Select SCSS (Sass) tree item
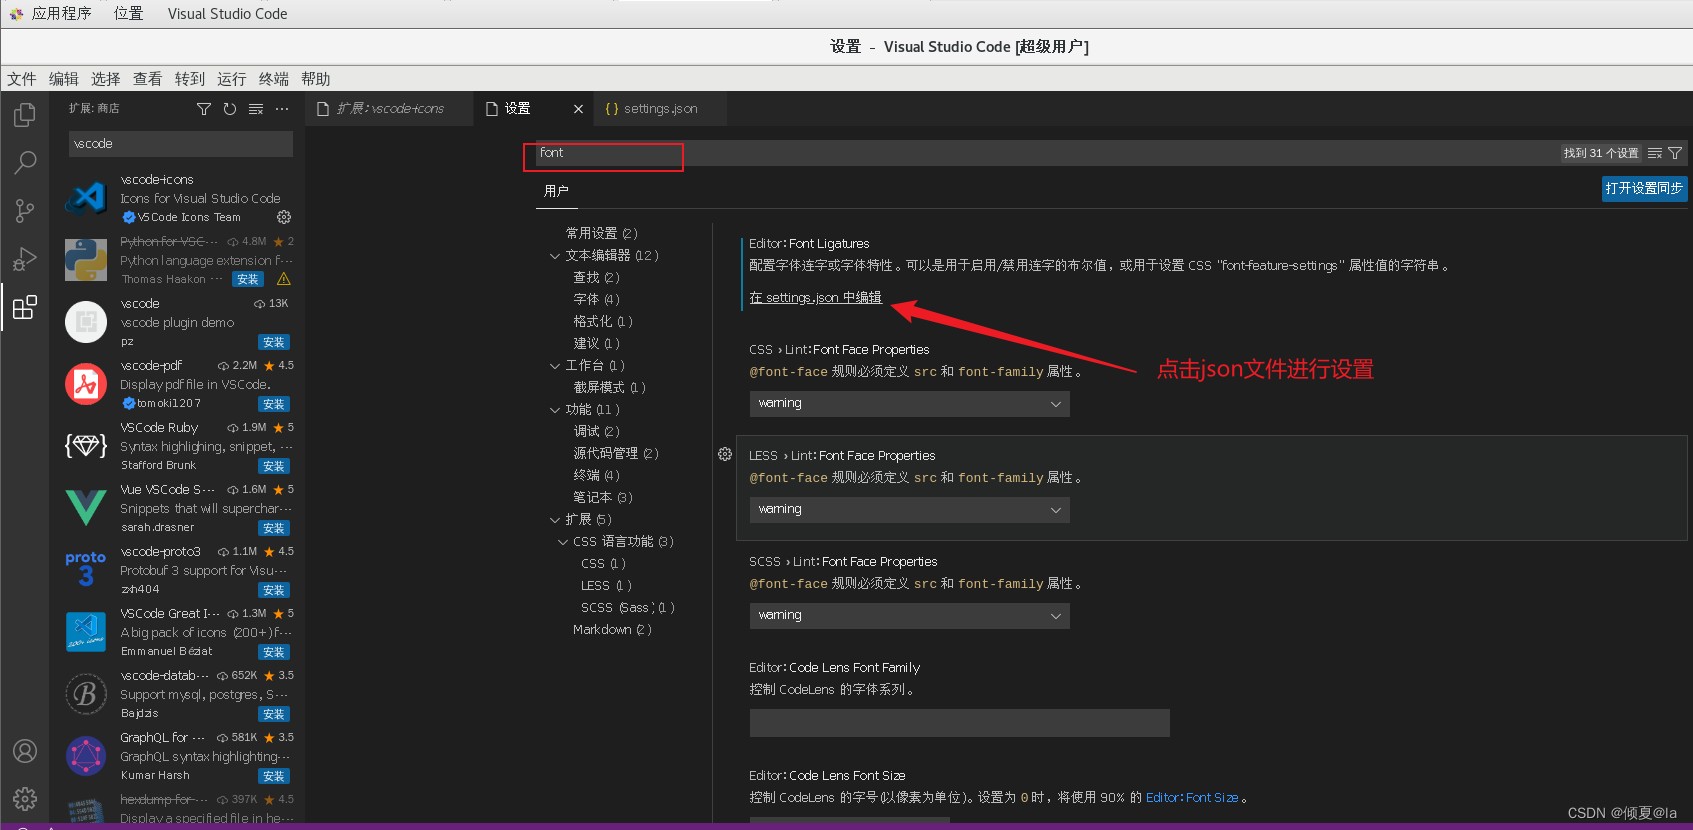The width and height of the screenshot is (1693, 830). (x=627, y=607)
